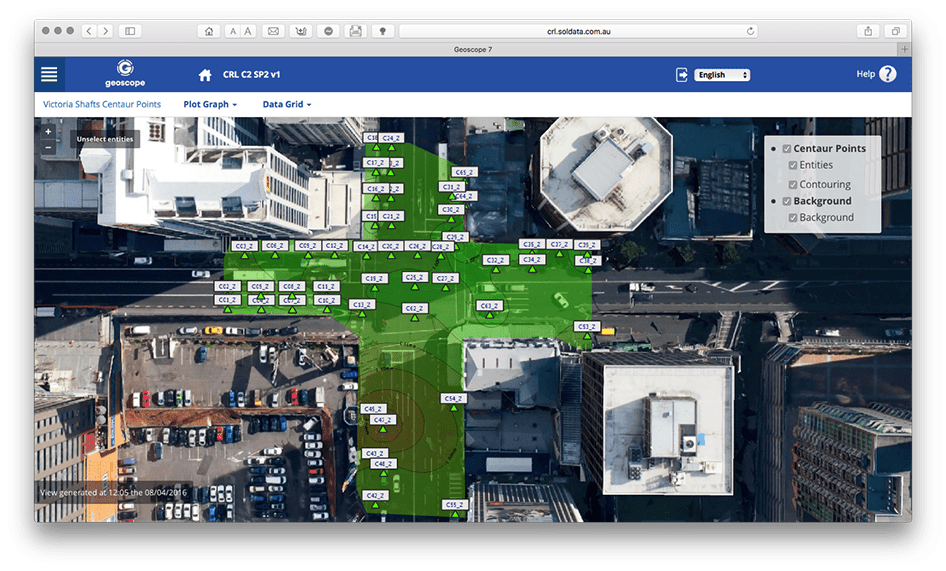Toggle the Contouring layer checkbox

click(793, 184)
